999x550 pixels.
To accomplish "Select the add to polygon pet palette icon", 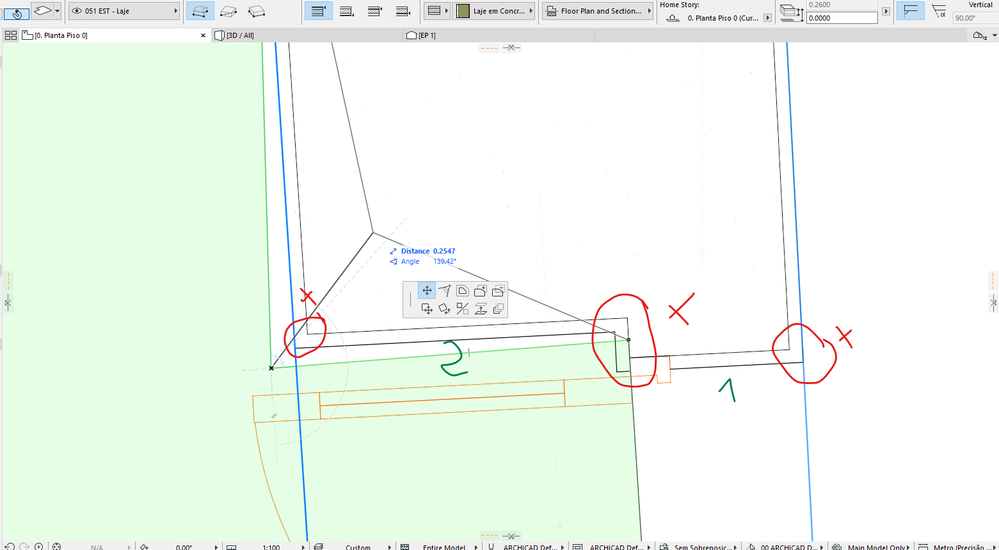I will 480,291.
